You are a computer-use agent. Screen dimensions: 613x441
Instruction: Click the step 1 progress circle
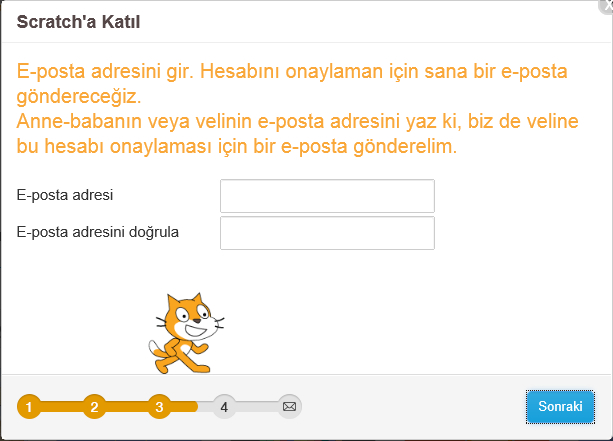[x=29, y=407]
